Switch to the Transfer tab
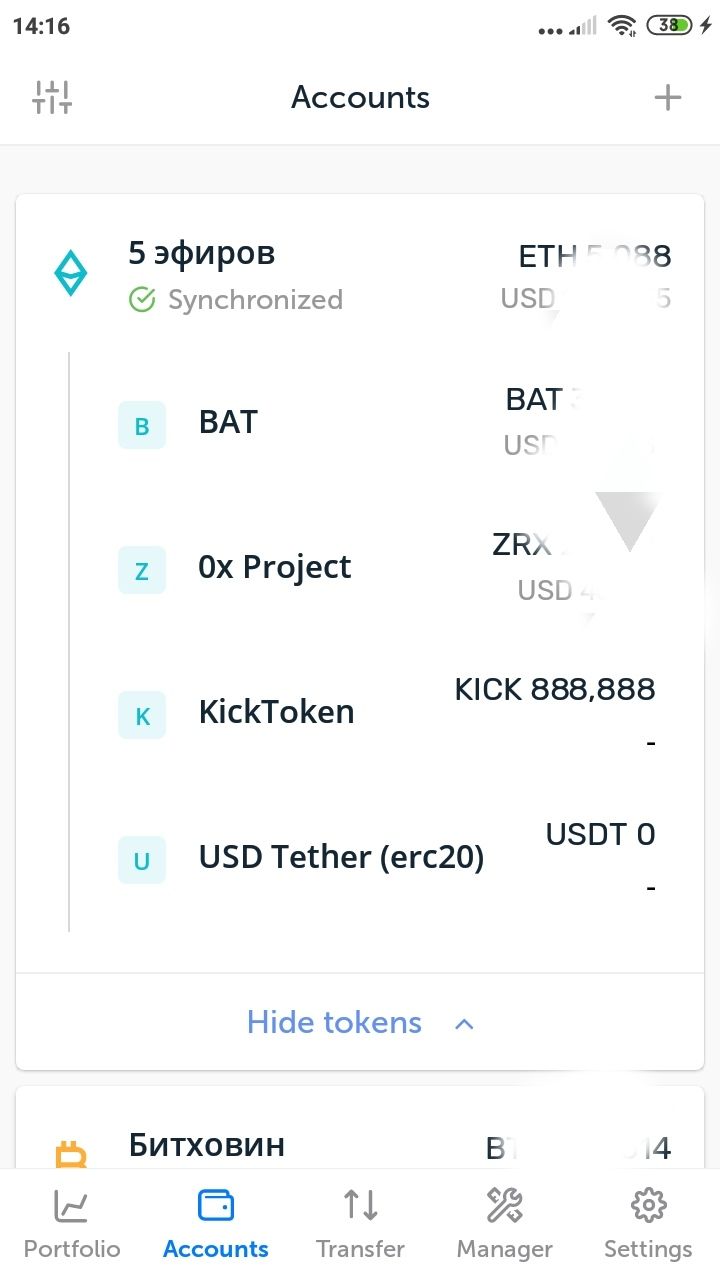This screenshot has width=720, height=1280. click(x=360, y=1223)
